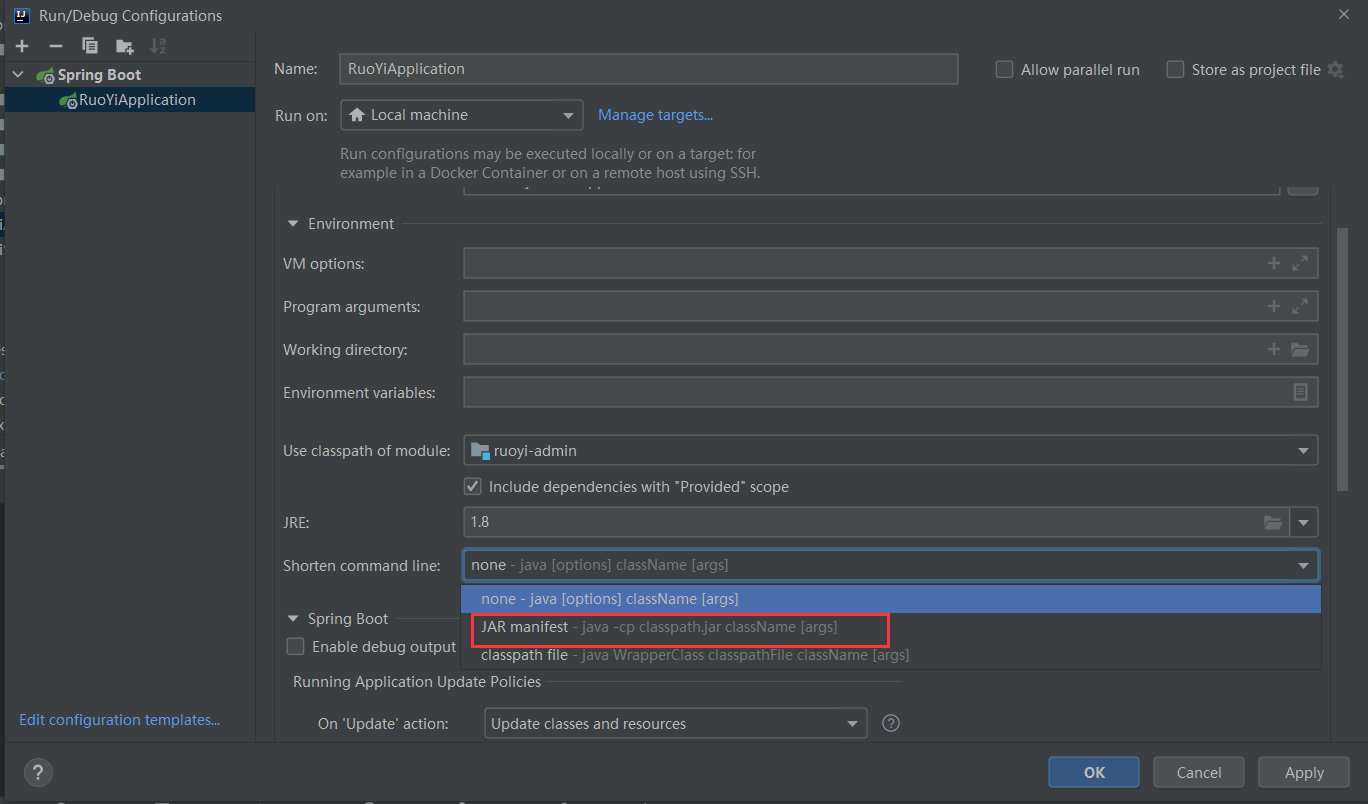Expand the VM options field editor
This screenshot has height=804, width=1368.
click(x=1299, y=264)
